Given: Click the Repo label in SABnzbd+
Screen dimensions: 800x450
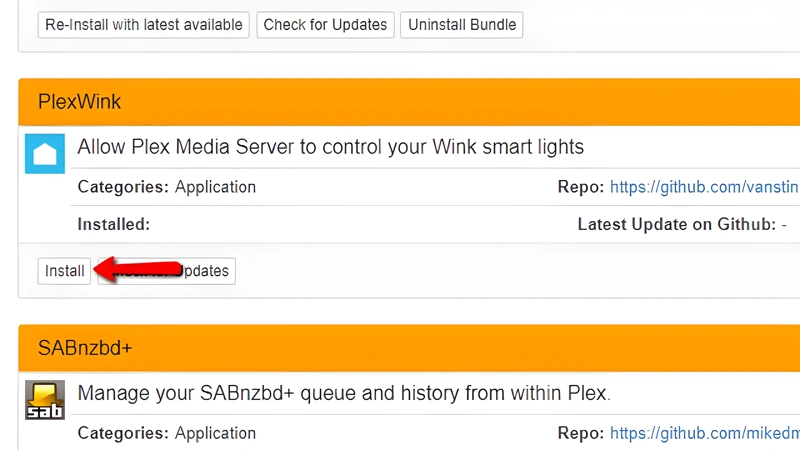Looking at the screenshot, I should [581, 433].
